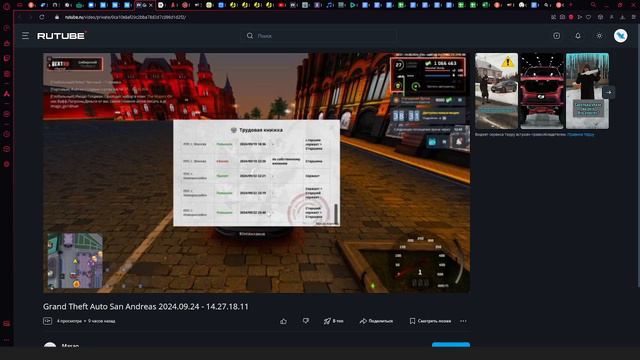Click the browser forward arrow

tap(30, 17)
